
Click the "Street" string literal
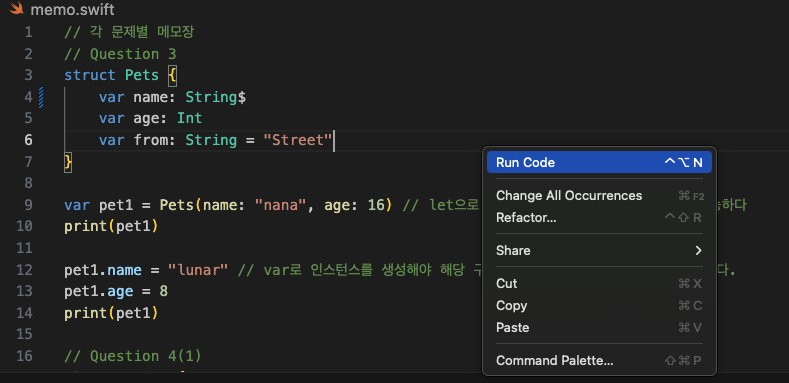pyautogui.click(x=298, y=140)
